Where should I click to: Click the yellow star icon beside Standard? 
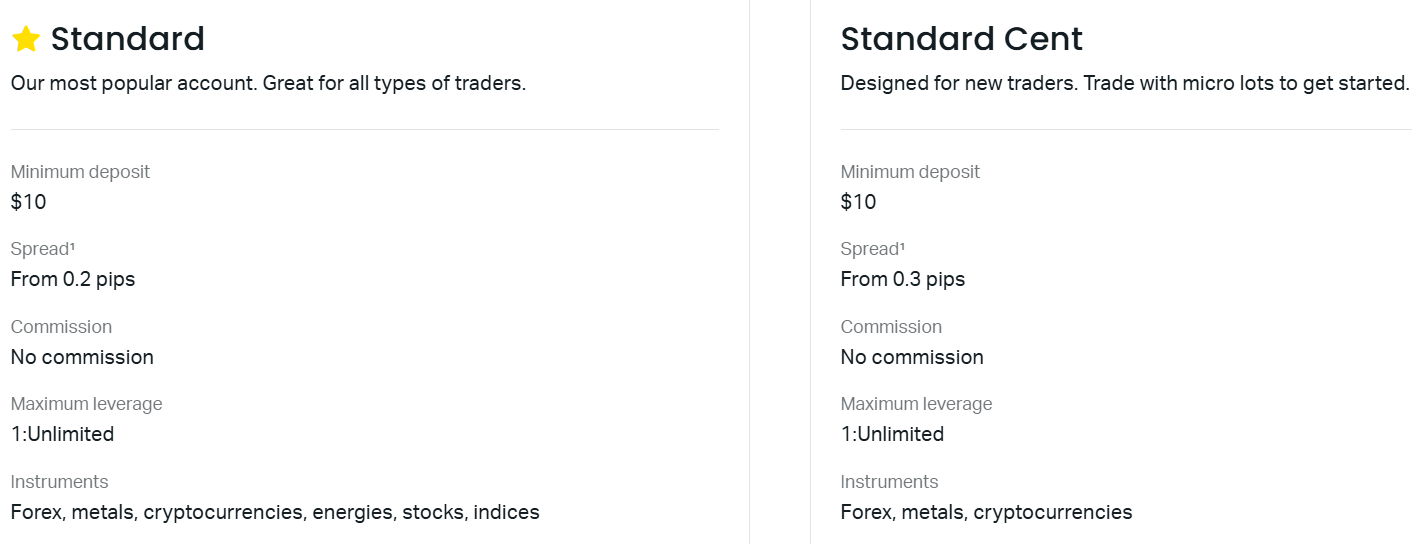[x=26, y=39]
